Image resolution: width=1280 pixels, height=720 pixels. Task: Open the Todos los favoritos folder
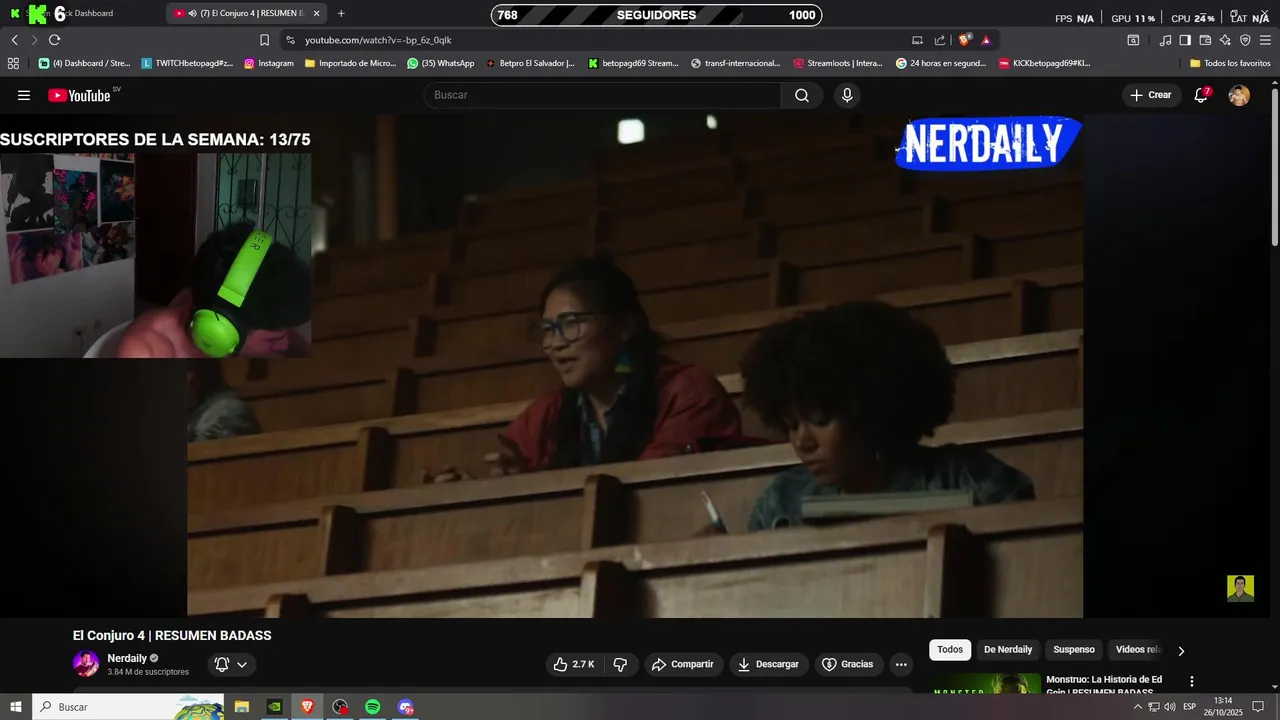click(1230, 63)
